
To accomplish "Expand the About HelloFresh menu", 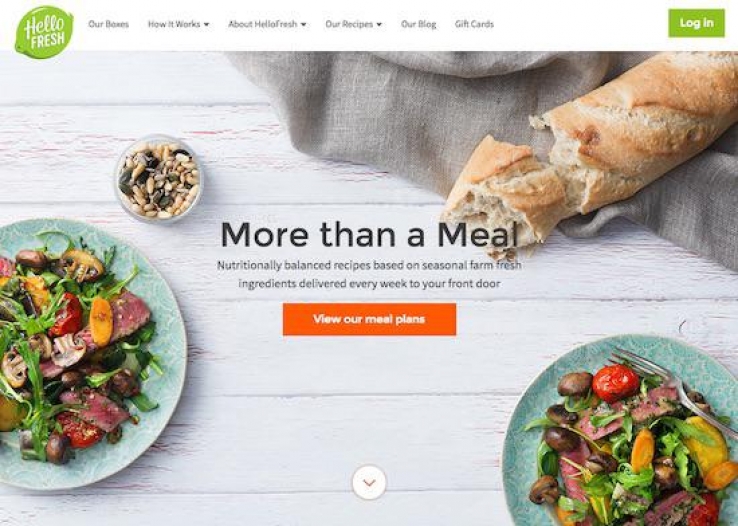I will coord(267,24).
